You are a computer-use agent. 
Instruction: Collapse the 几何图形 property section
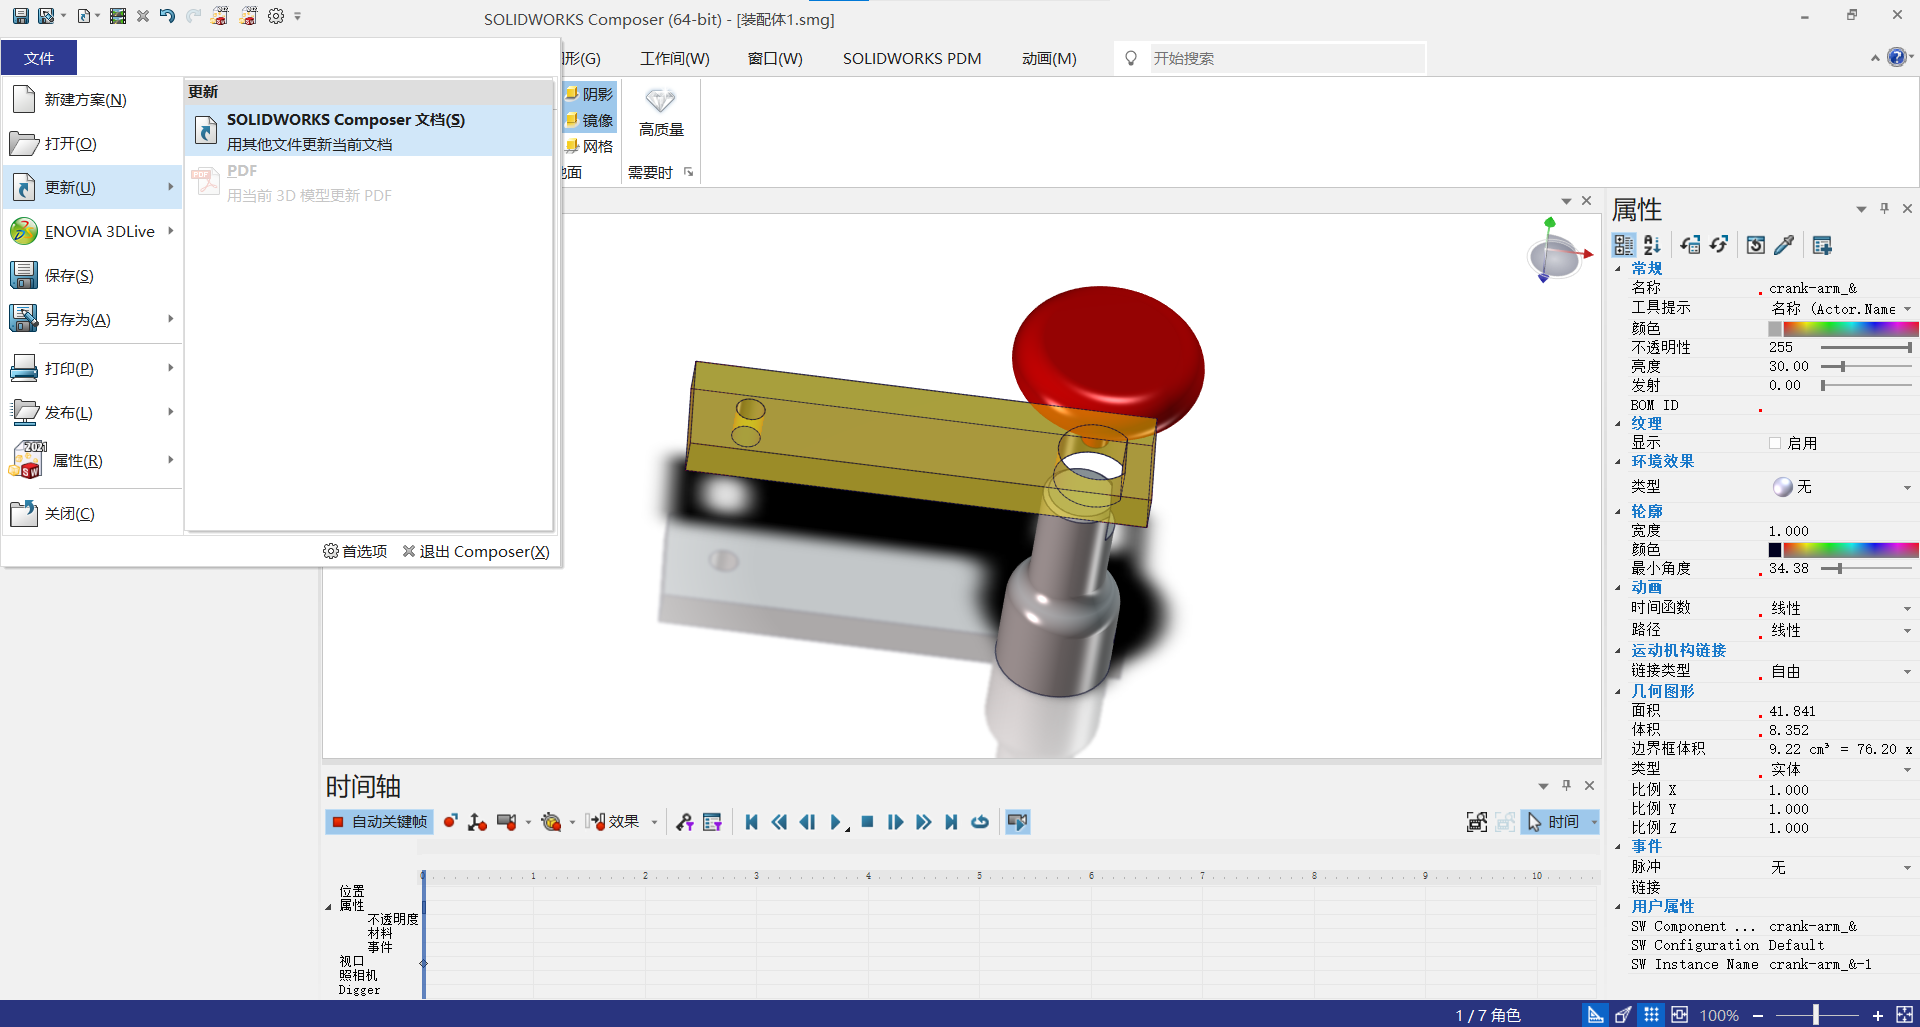[1619, 692]
